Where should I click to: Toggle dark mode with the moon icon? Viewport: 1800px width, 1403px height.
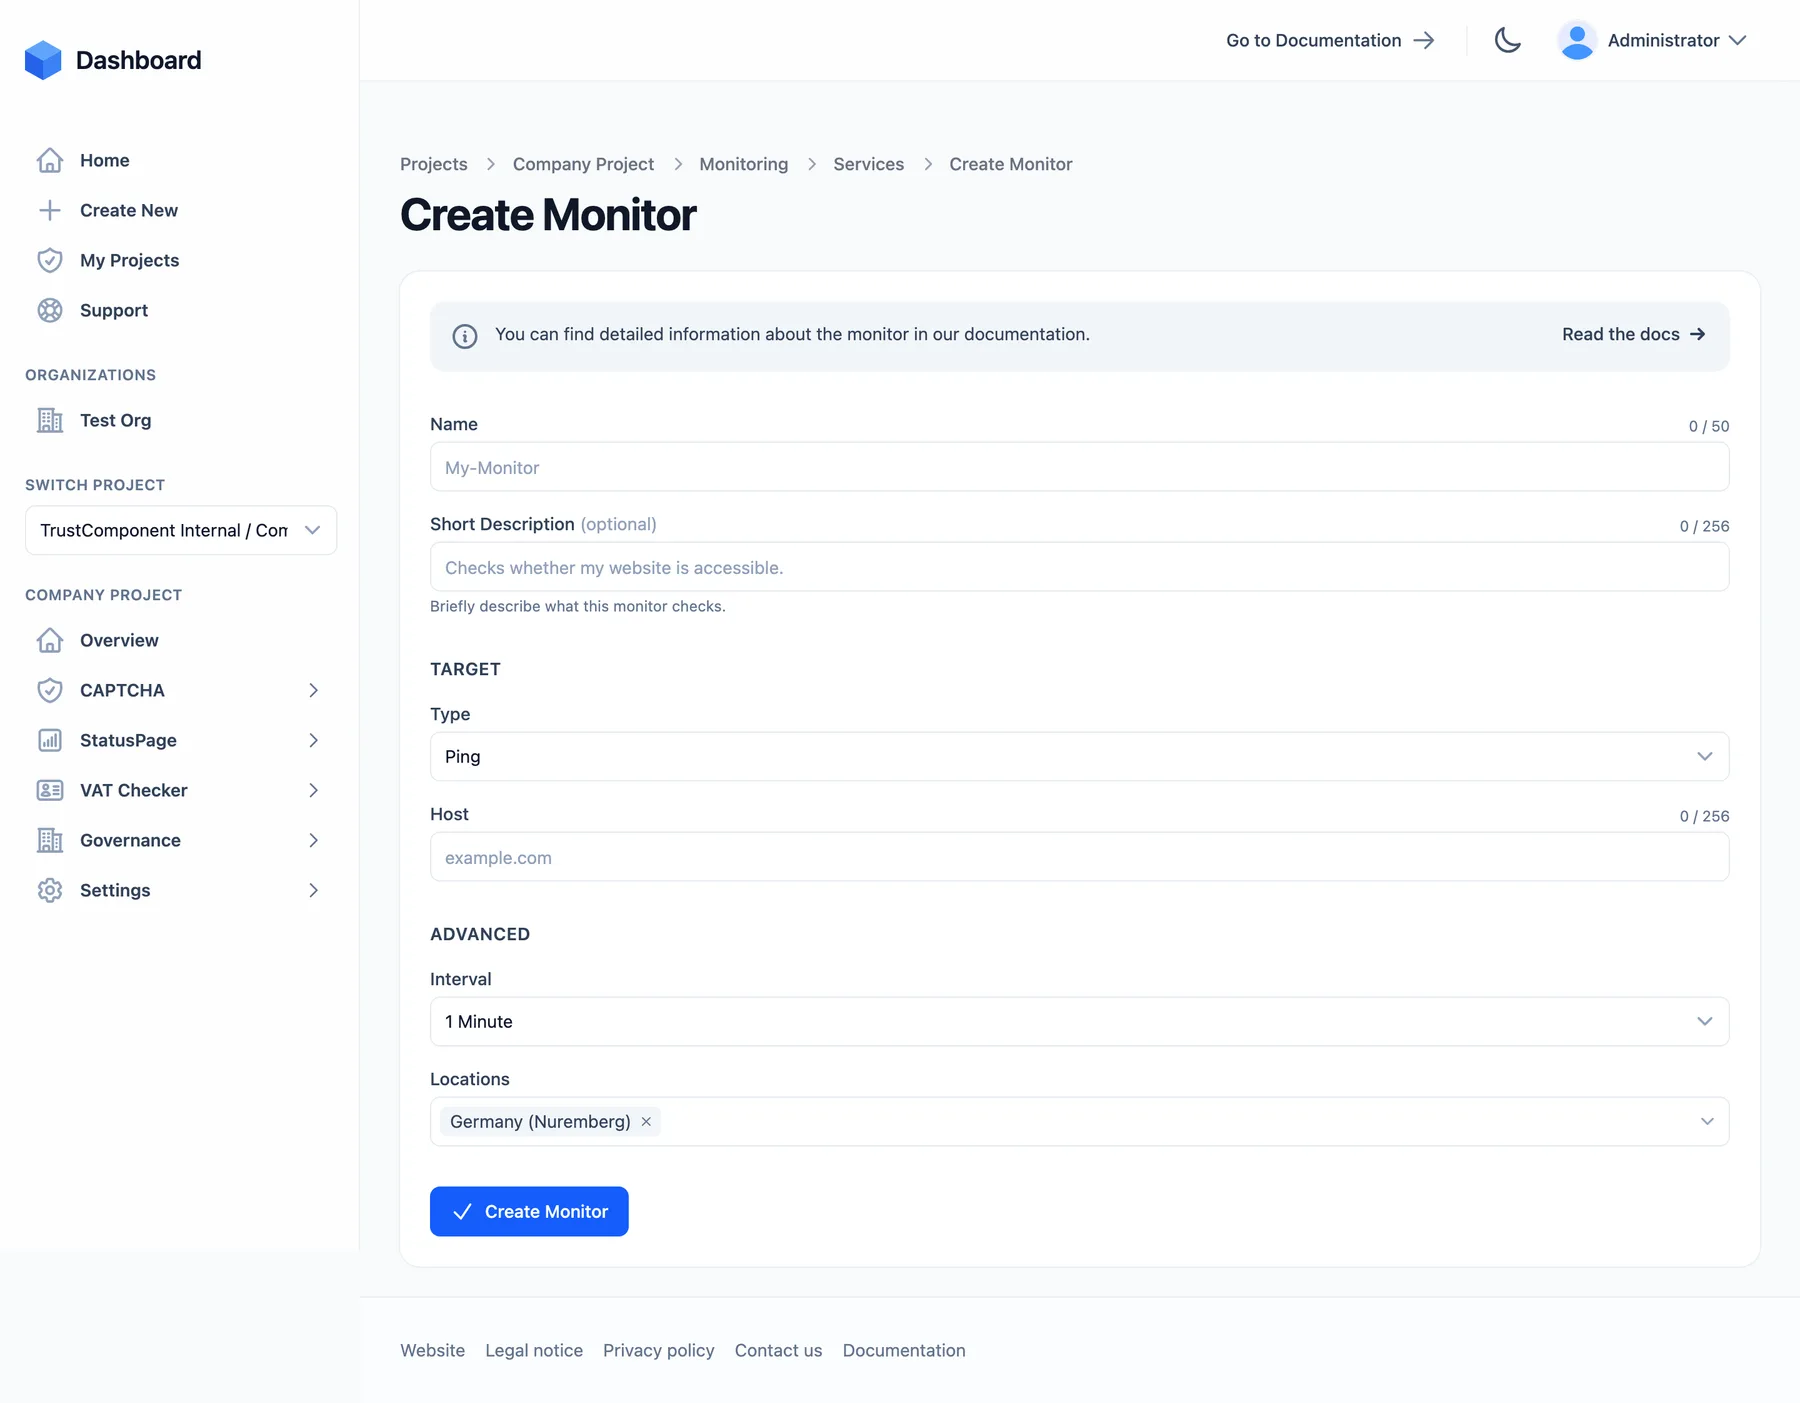point(1508,40)
